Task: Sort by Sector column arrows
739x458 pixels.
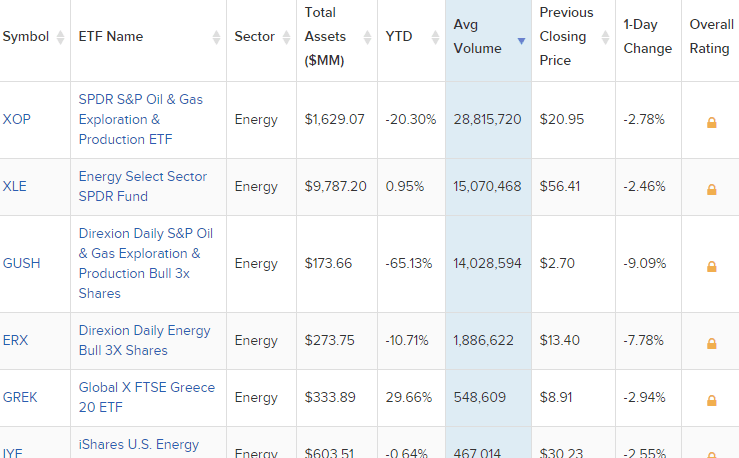Action: (287, 37)
